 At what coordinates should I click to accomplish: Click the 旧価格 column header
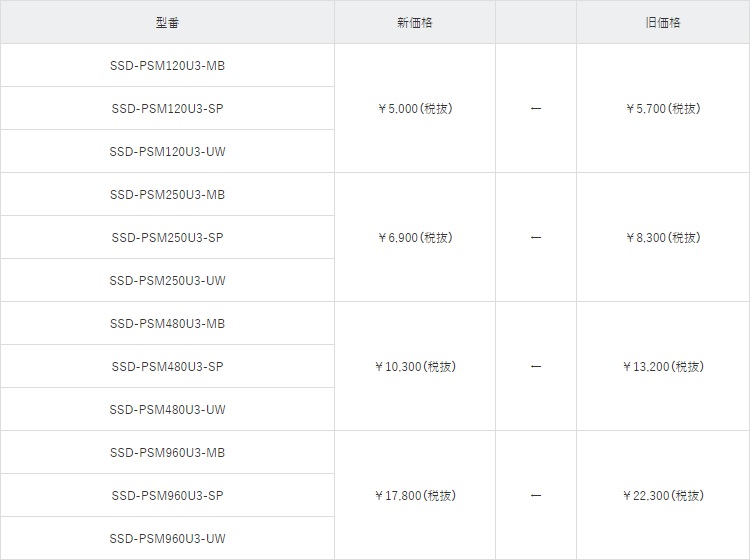pos(662,22)
